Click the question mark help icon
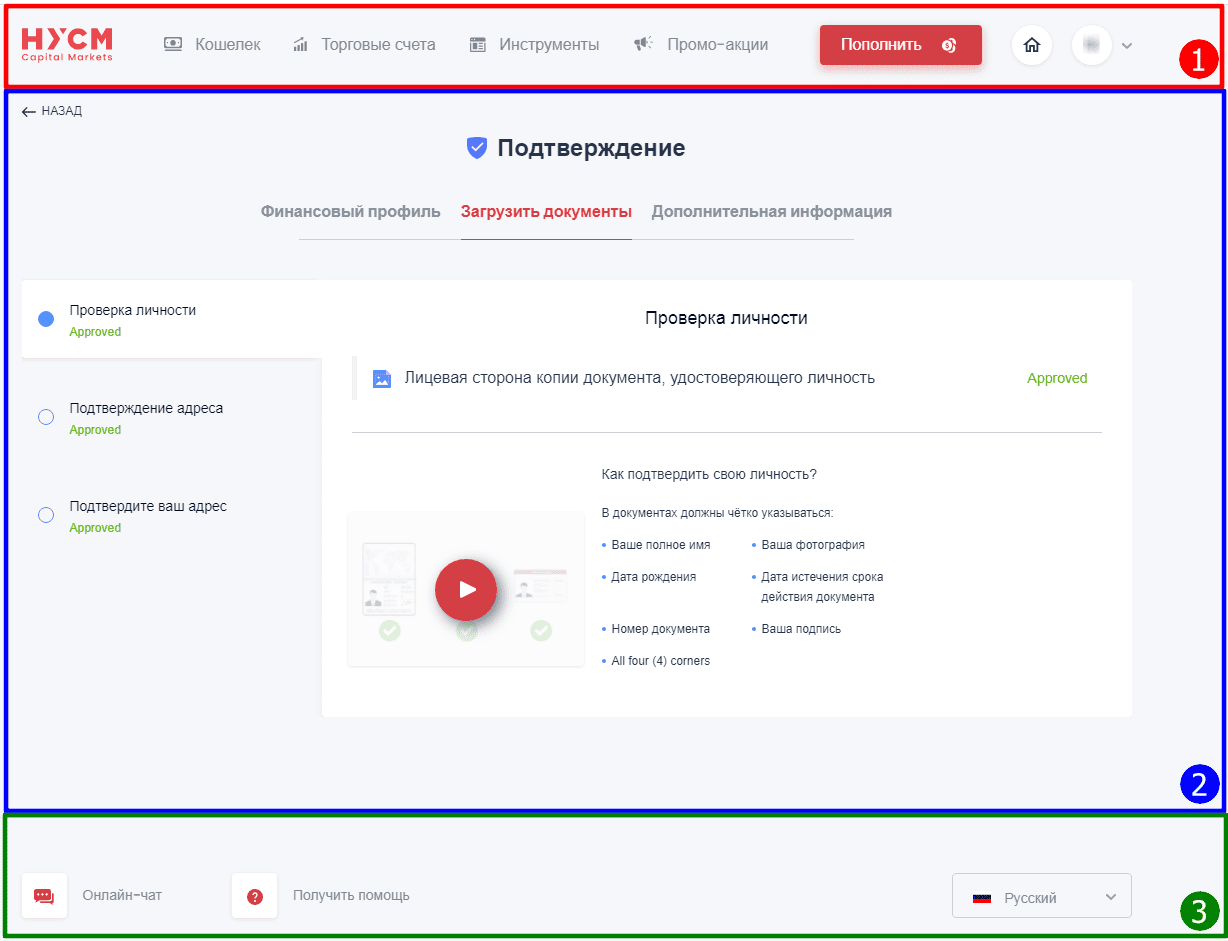Viewport: 1228px width, 941px height. pos(254,896)
